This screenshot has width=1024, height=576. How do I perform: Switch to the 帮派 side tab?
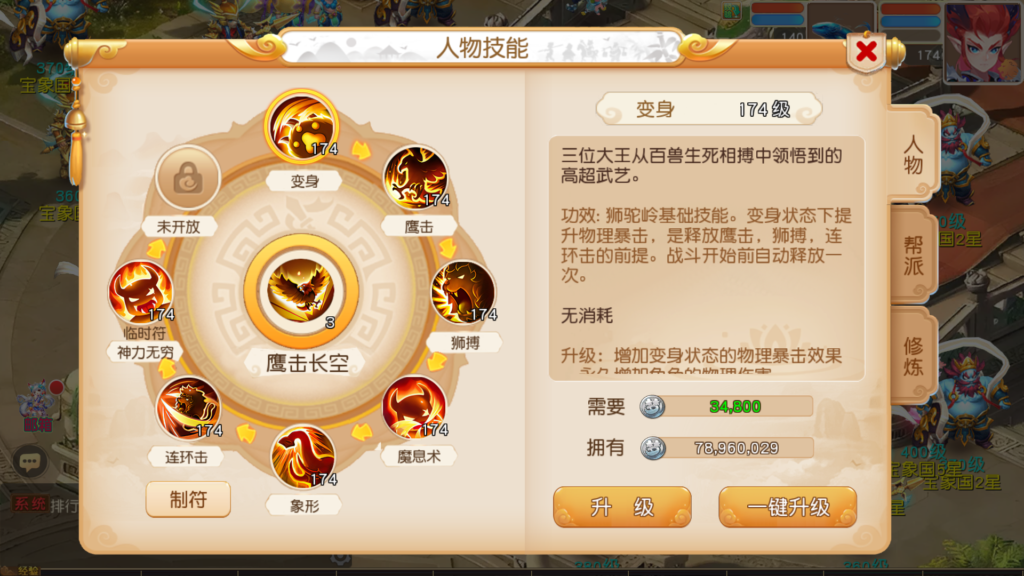[x=913, y=255]
